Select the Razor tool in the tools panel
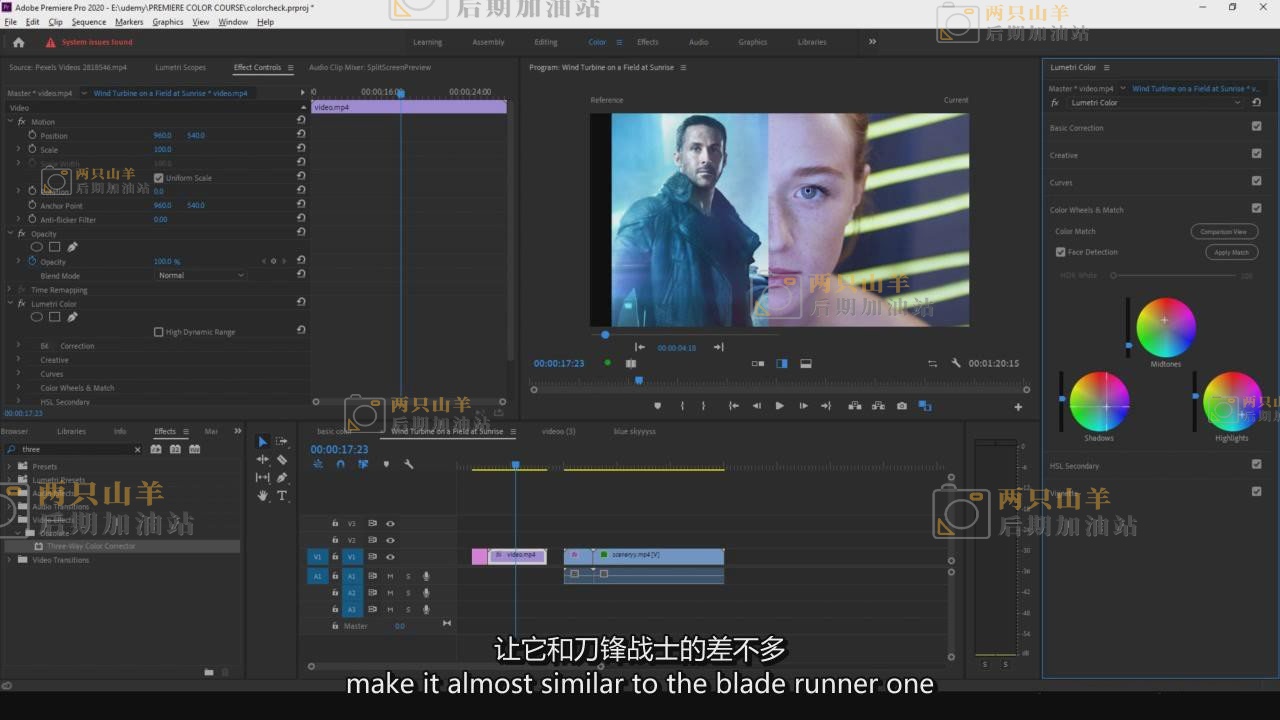The width and height of the screenshot is (1280, 720). [282, 459]
